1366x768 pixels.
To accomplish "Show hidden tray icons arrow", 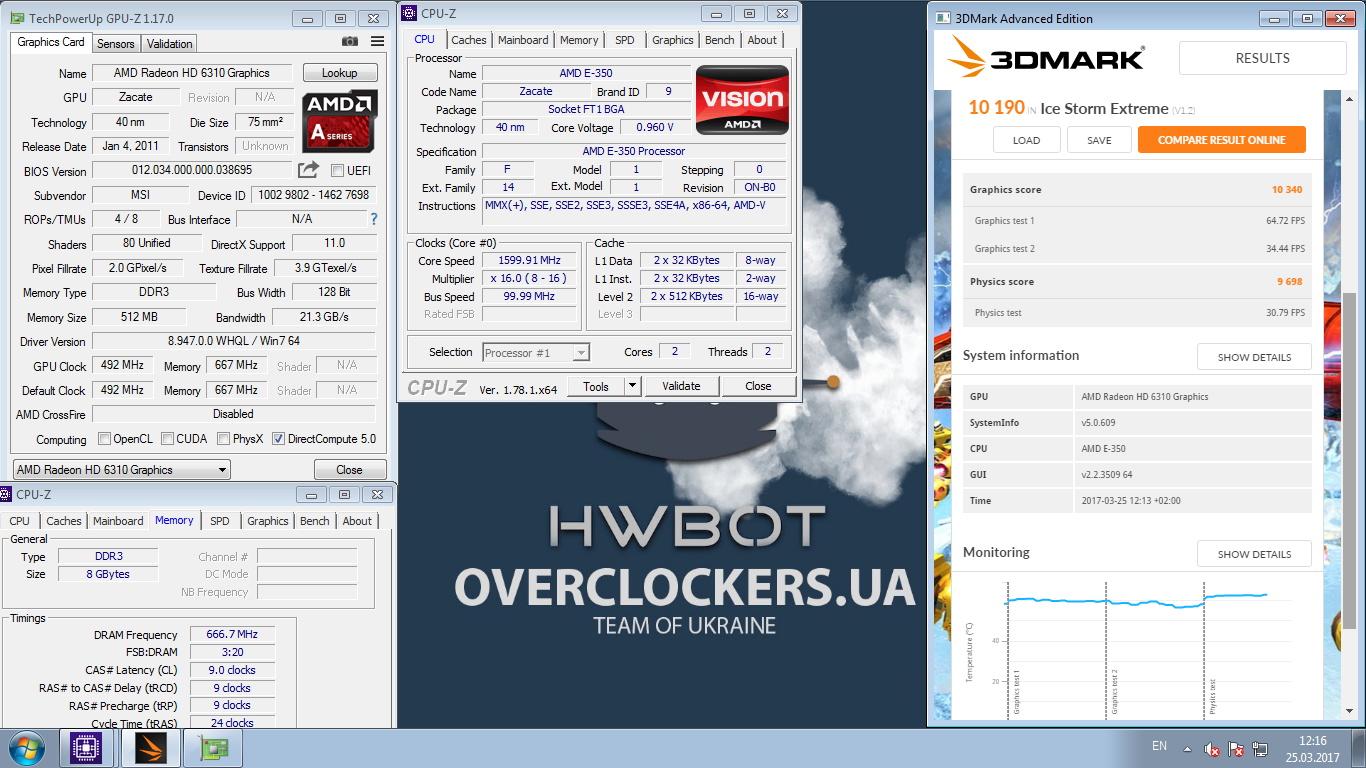I will tap(1187, 748).
